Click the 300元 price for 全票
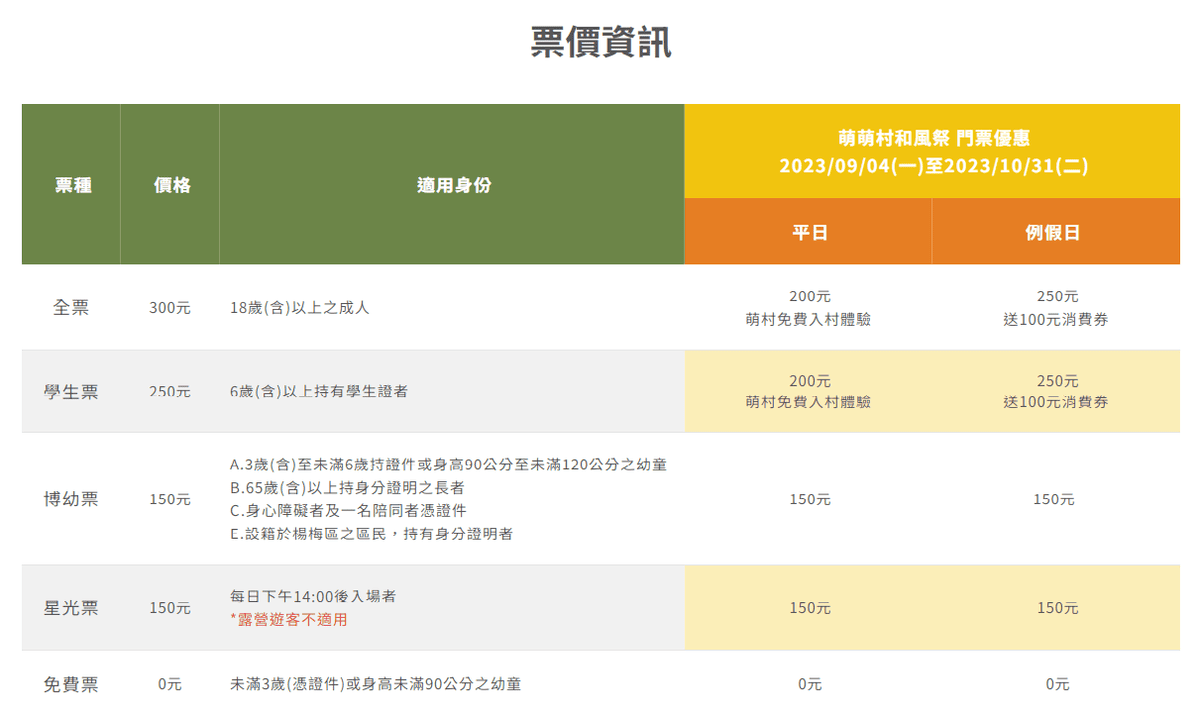Image resolution: width=1200 pixels, height=717 pixels. [170, 308]
